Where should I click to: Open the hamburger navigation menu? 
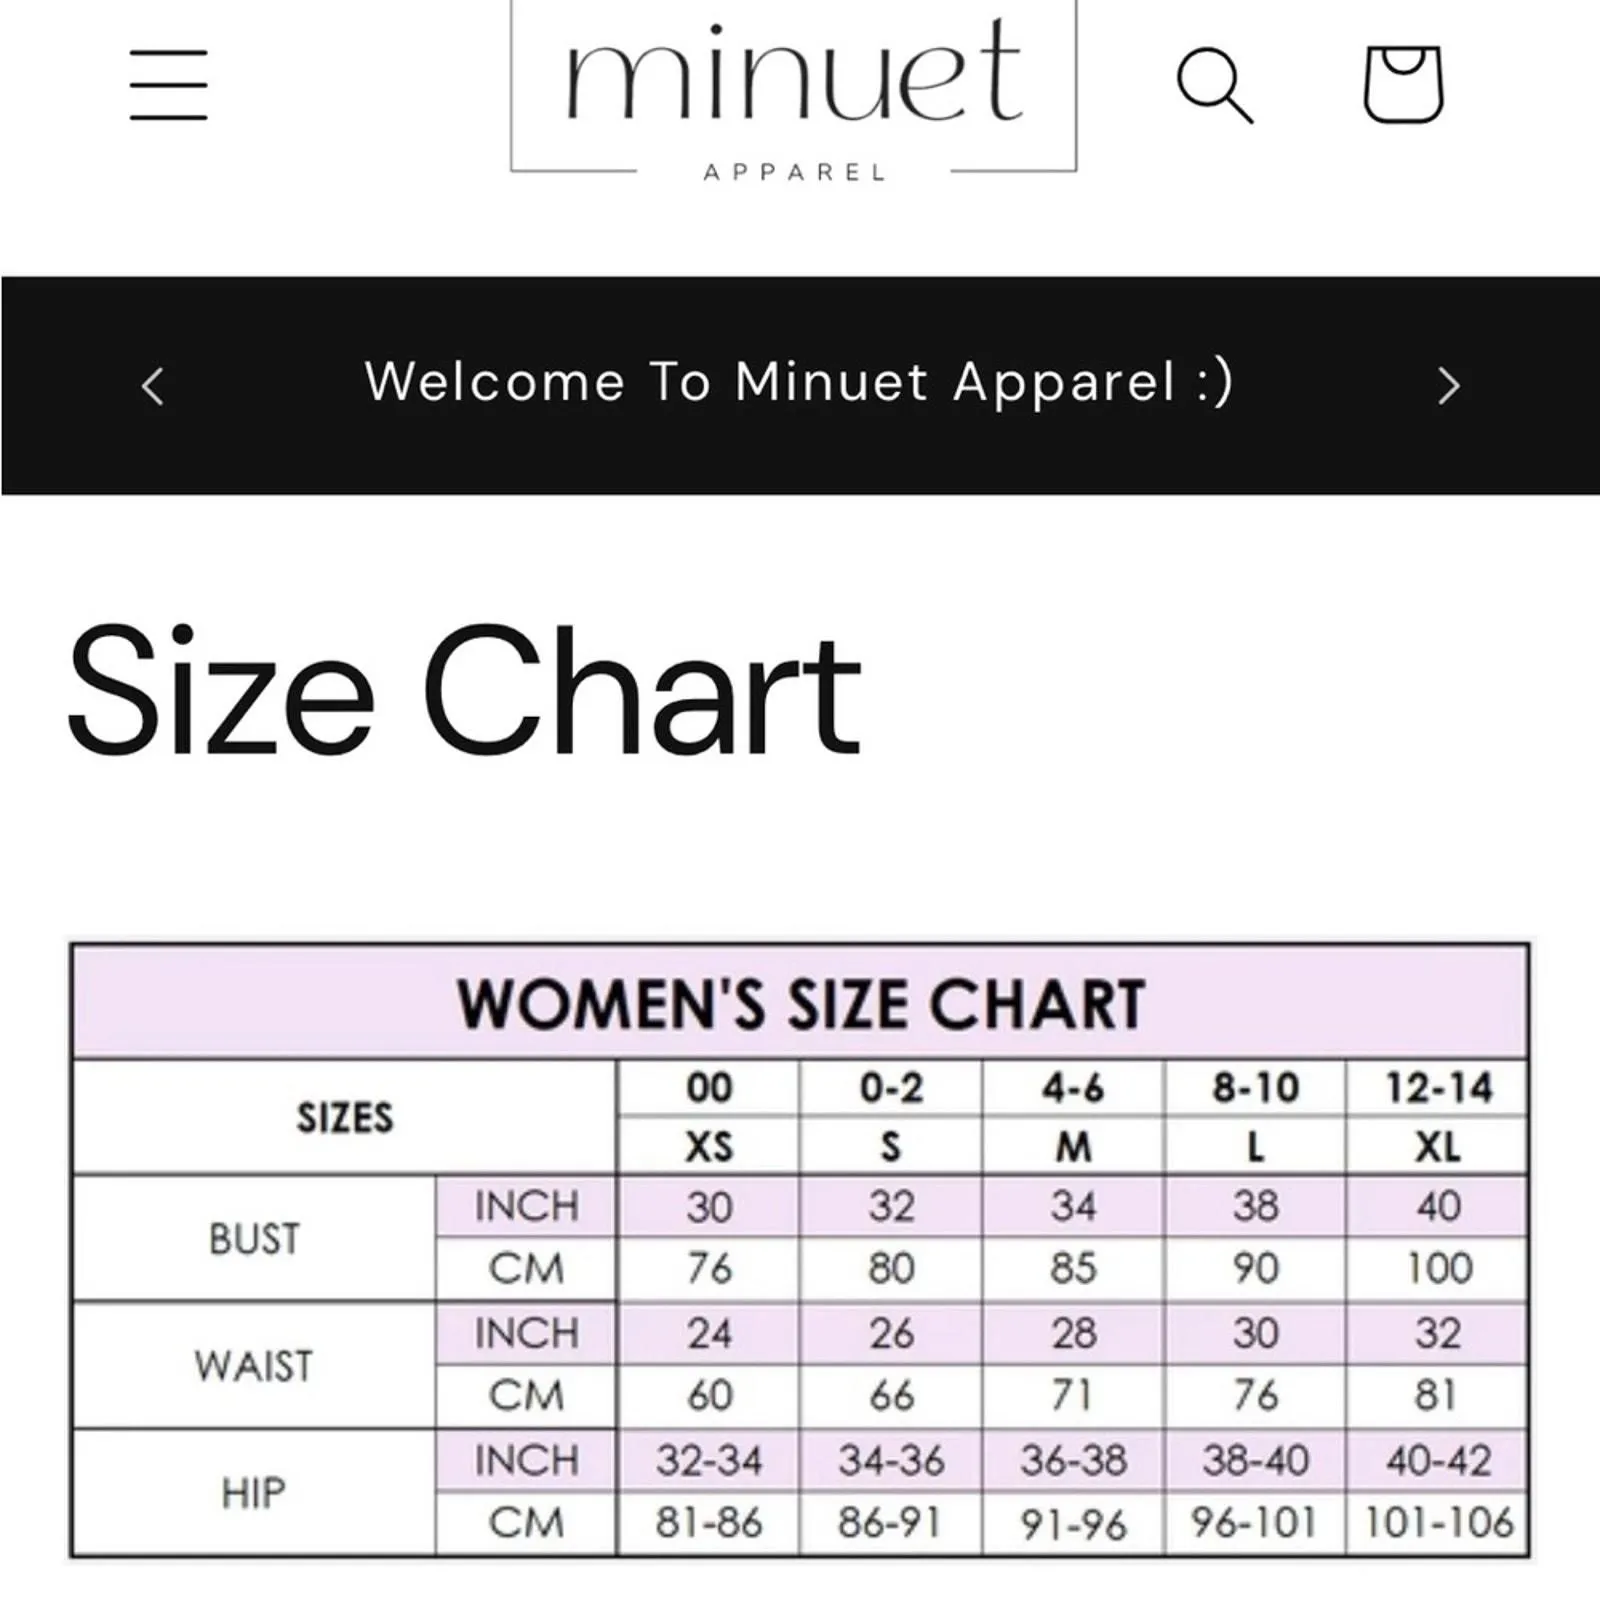pos(168,85)
